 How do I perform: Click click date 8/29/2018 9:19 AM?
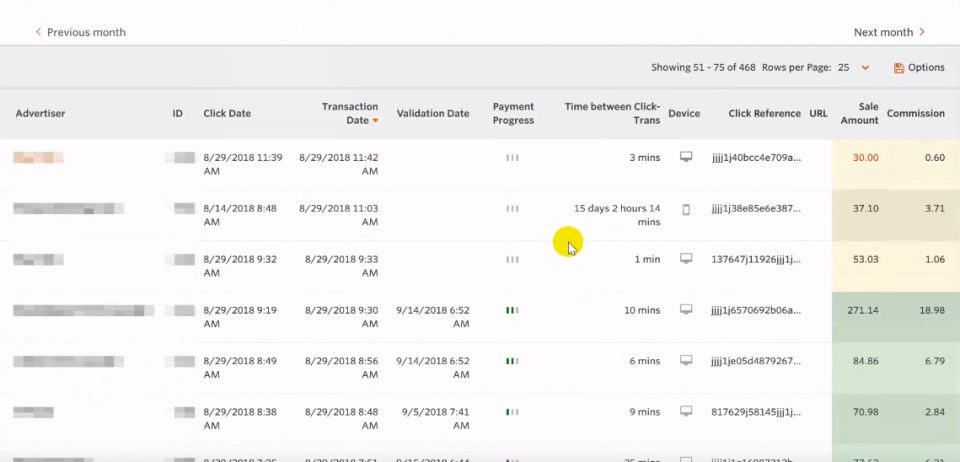pos(241,317)
